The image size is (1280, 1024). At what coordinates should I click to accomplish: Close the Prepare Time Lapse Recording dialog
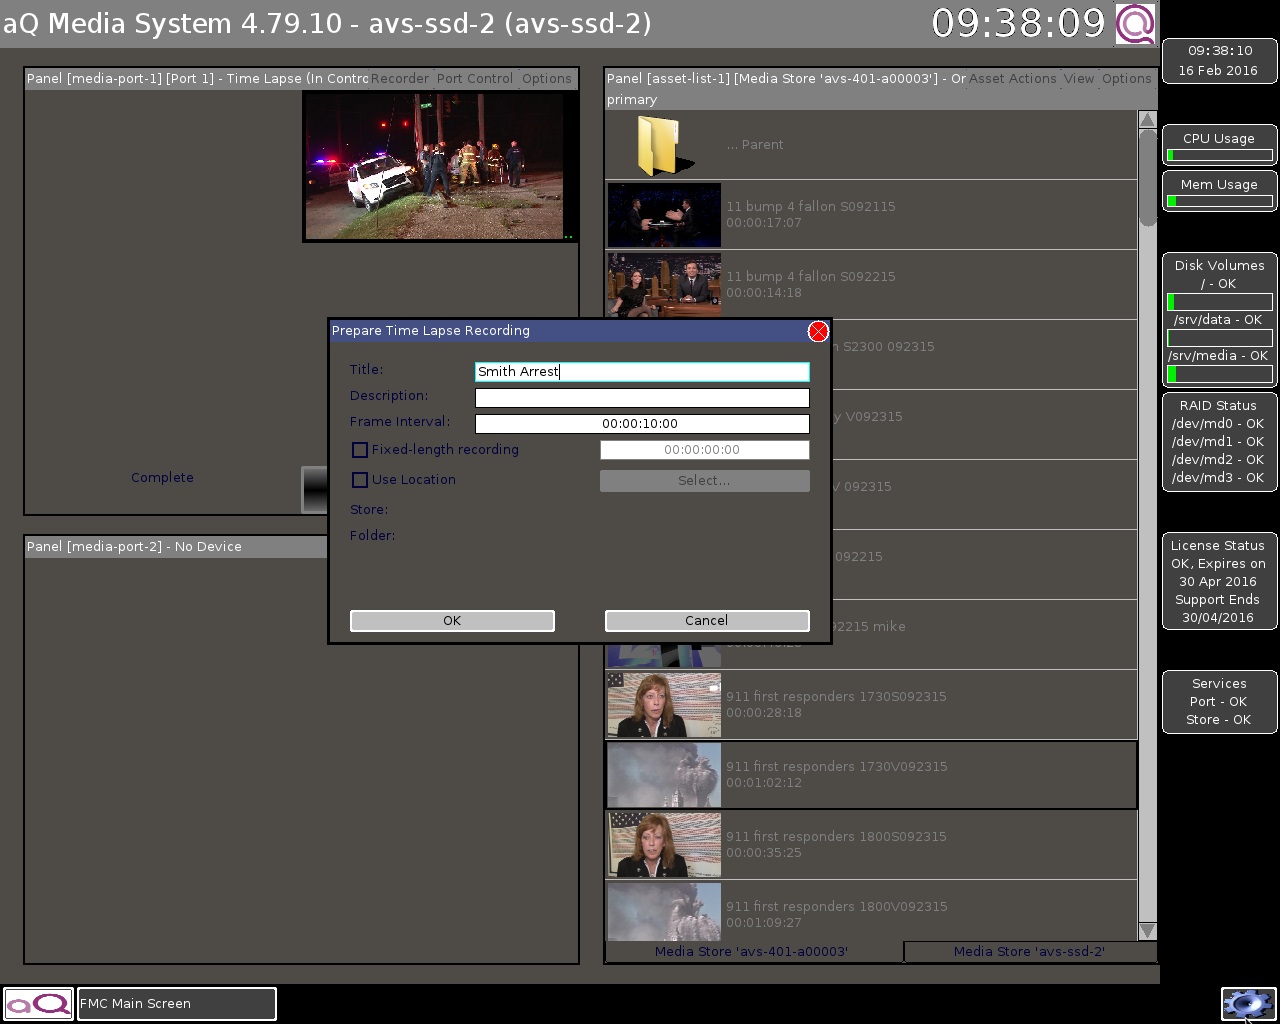click(x=818, y=331)
